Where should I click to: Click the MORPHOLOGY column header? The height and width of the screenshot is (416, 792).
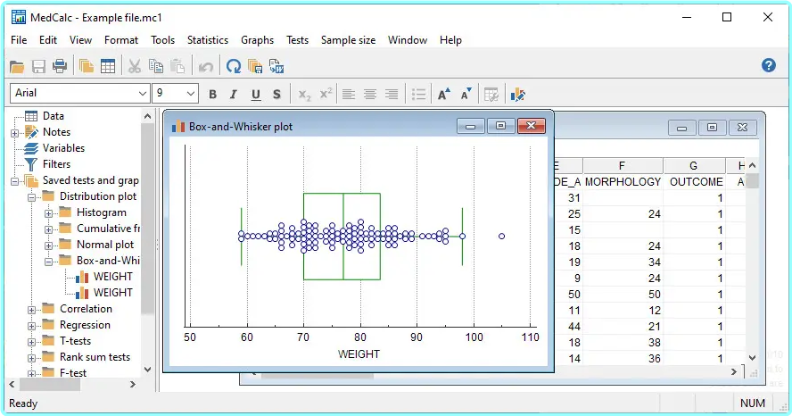[622, 182]
